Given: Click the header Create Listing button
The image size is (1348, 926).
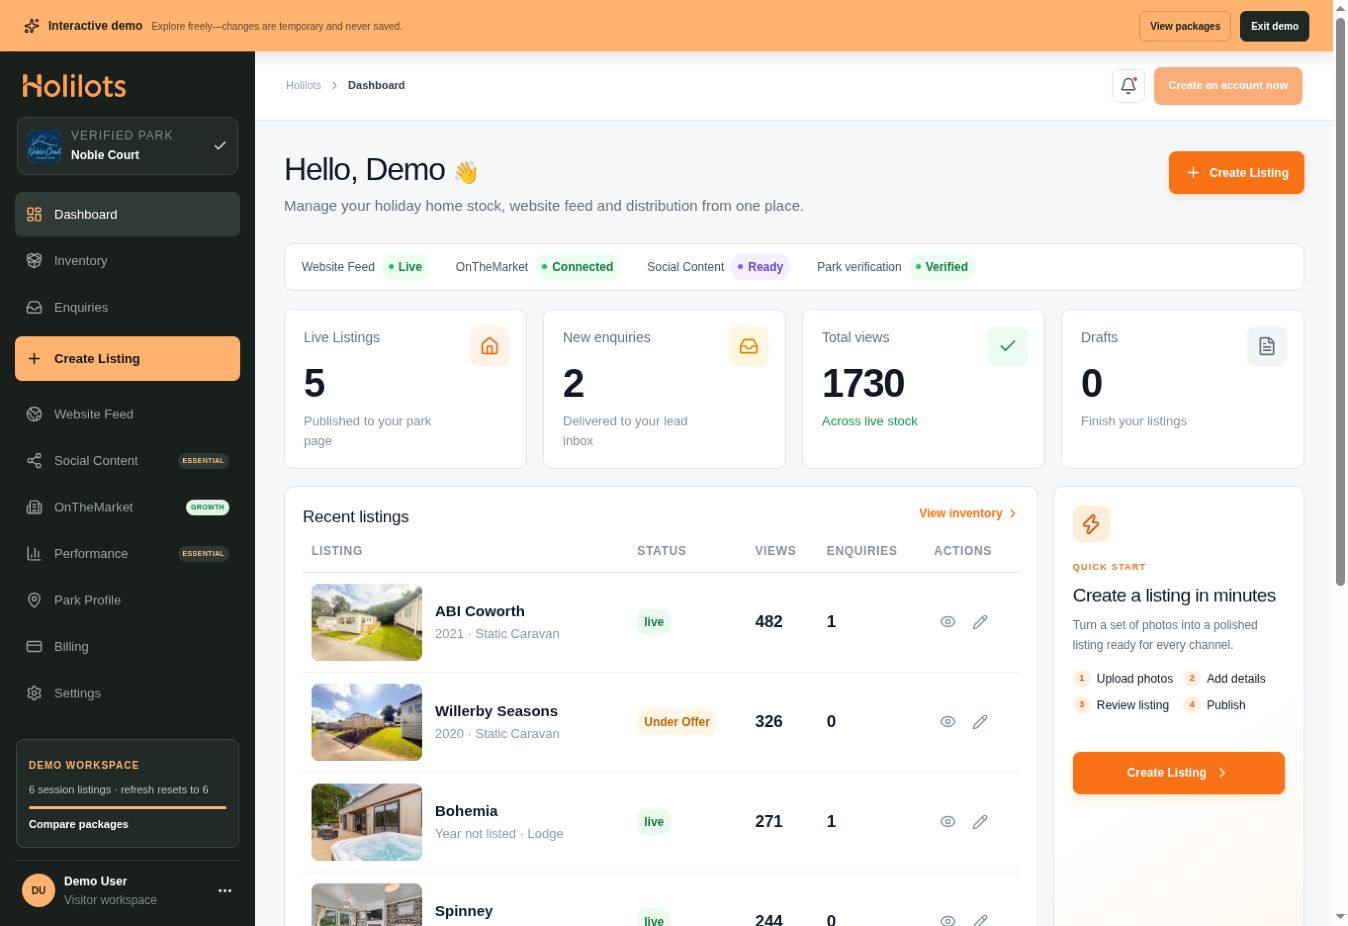Looking at the screenshot, I should click(x=1236, y=173).
